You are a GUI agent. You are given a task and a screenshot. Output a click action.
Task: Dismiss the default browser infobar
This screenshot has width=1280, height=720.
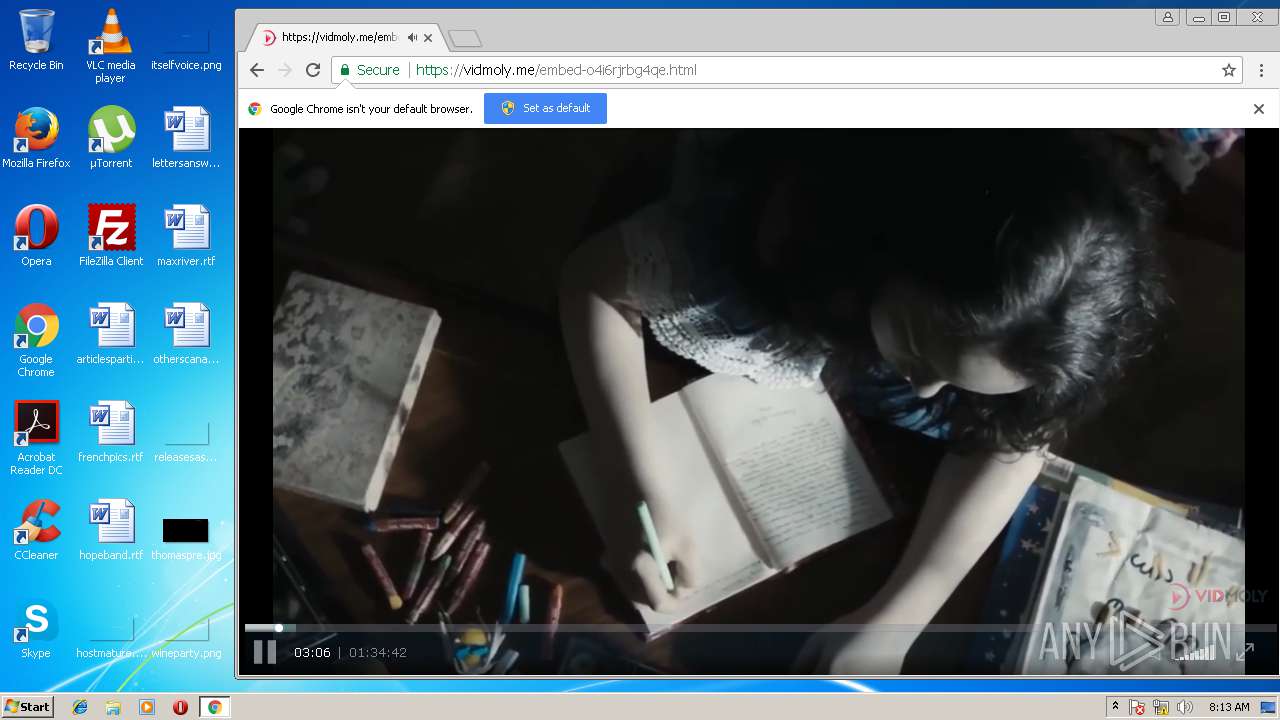pyautogui.click(x=1259, y=109)
